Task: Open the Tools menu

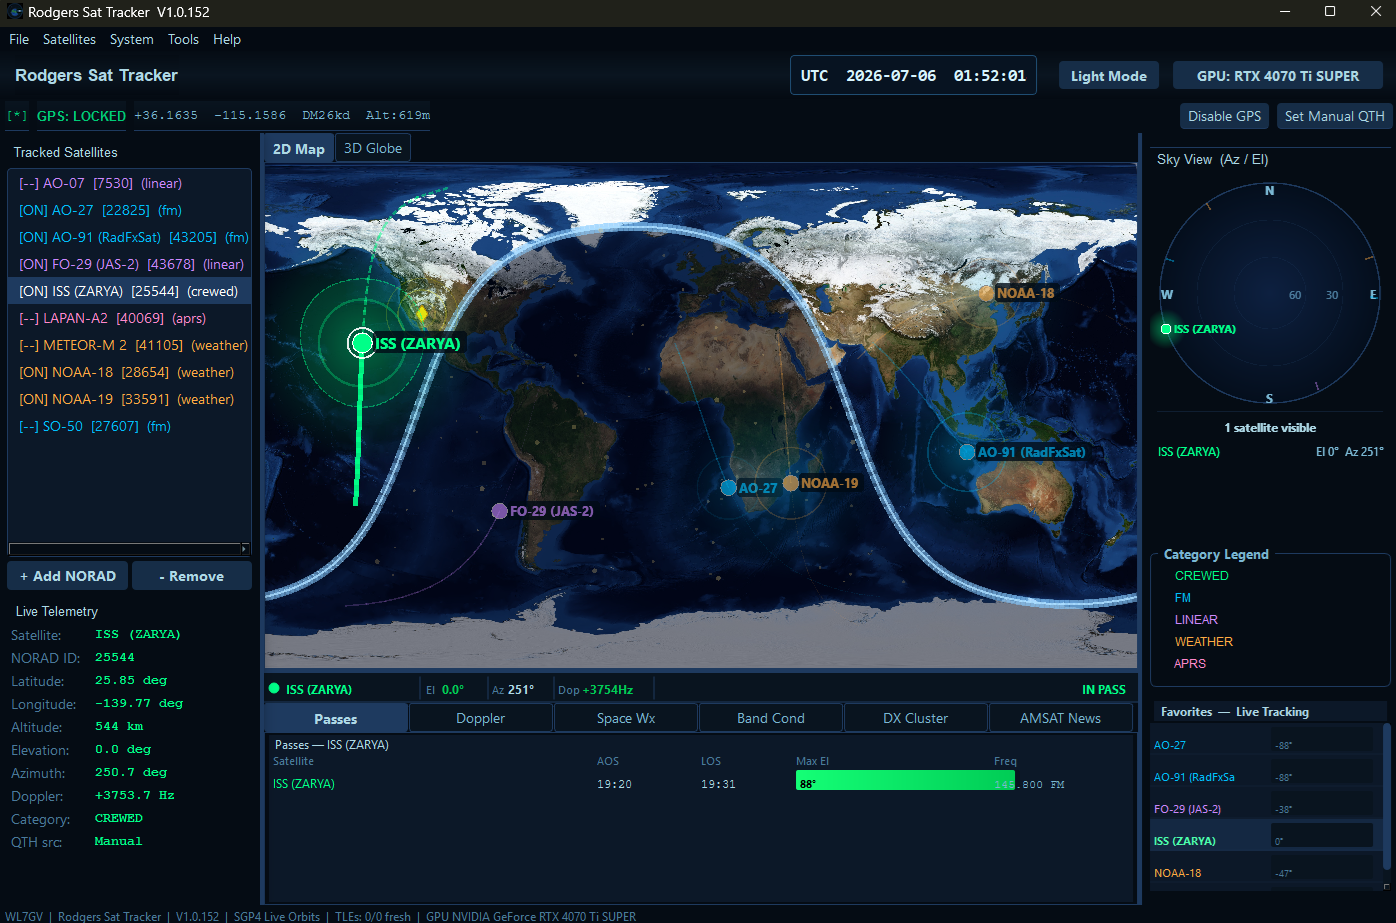Action: pos(184,39)
